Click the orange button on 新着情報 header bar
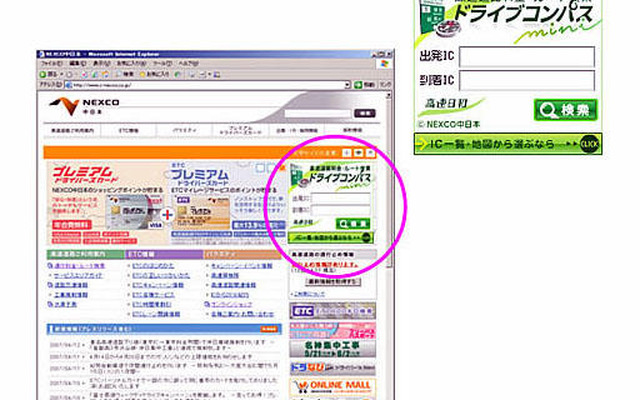 pos(269,329)
